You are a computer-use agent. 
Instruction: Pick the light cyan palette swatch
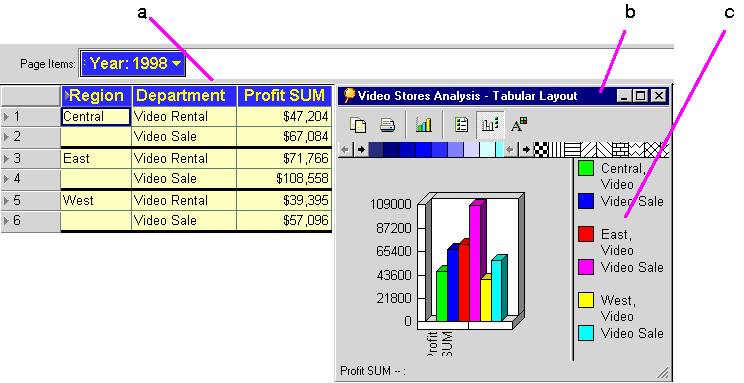coord(487,150)
